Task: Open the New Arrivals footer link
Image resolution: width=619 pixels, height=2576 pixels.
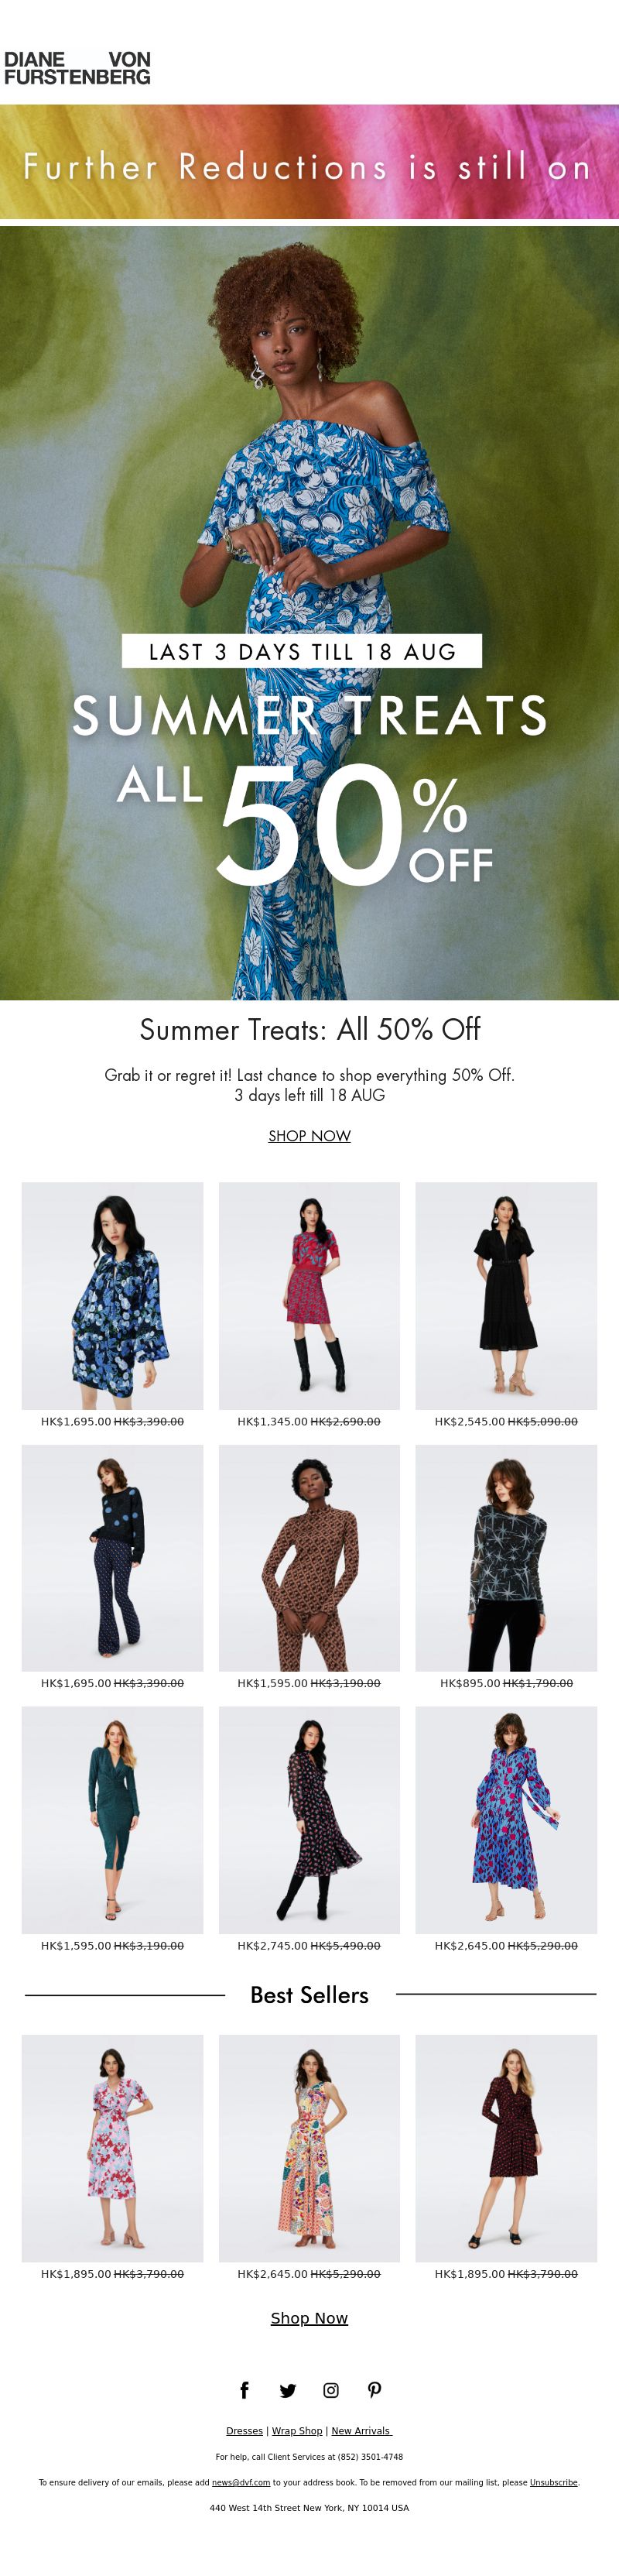Action: click(x=361, y=2430)
